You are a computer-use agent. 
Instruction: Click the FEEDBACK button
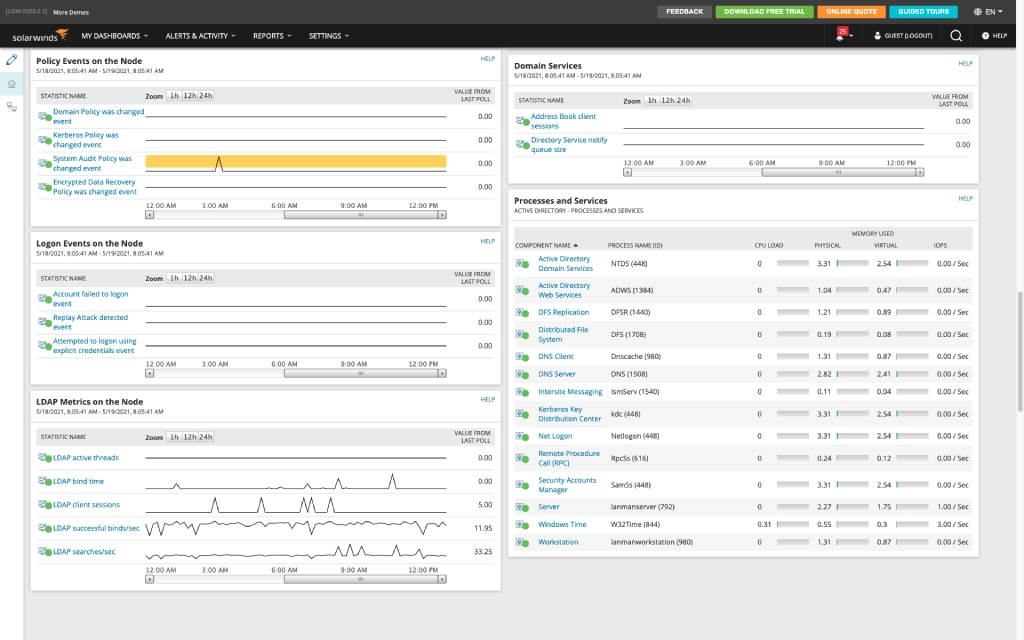pos(685,12)
